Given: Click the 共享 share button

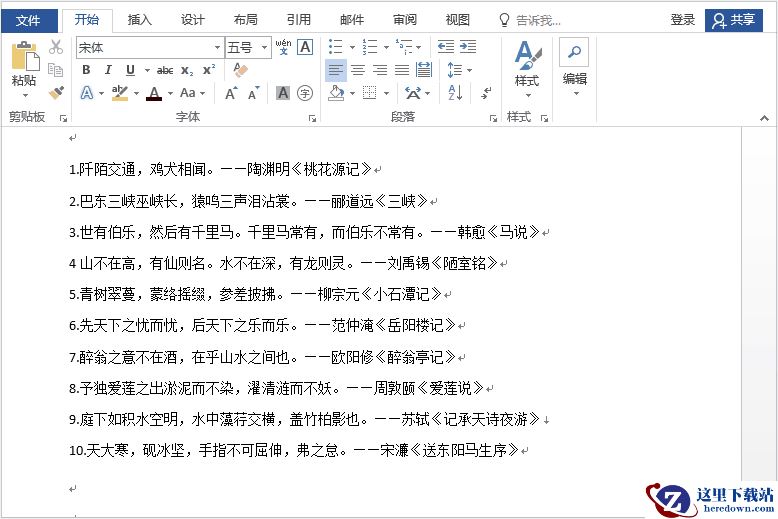Looking at the screenshot, I should [734, 20].
